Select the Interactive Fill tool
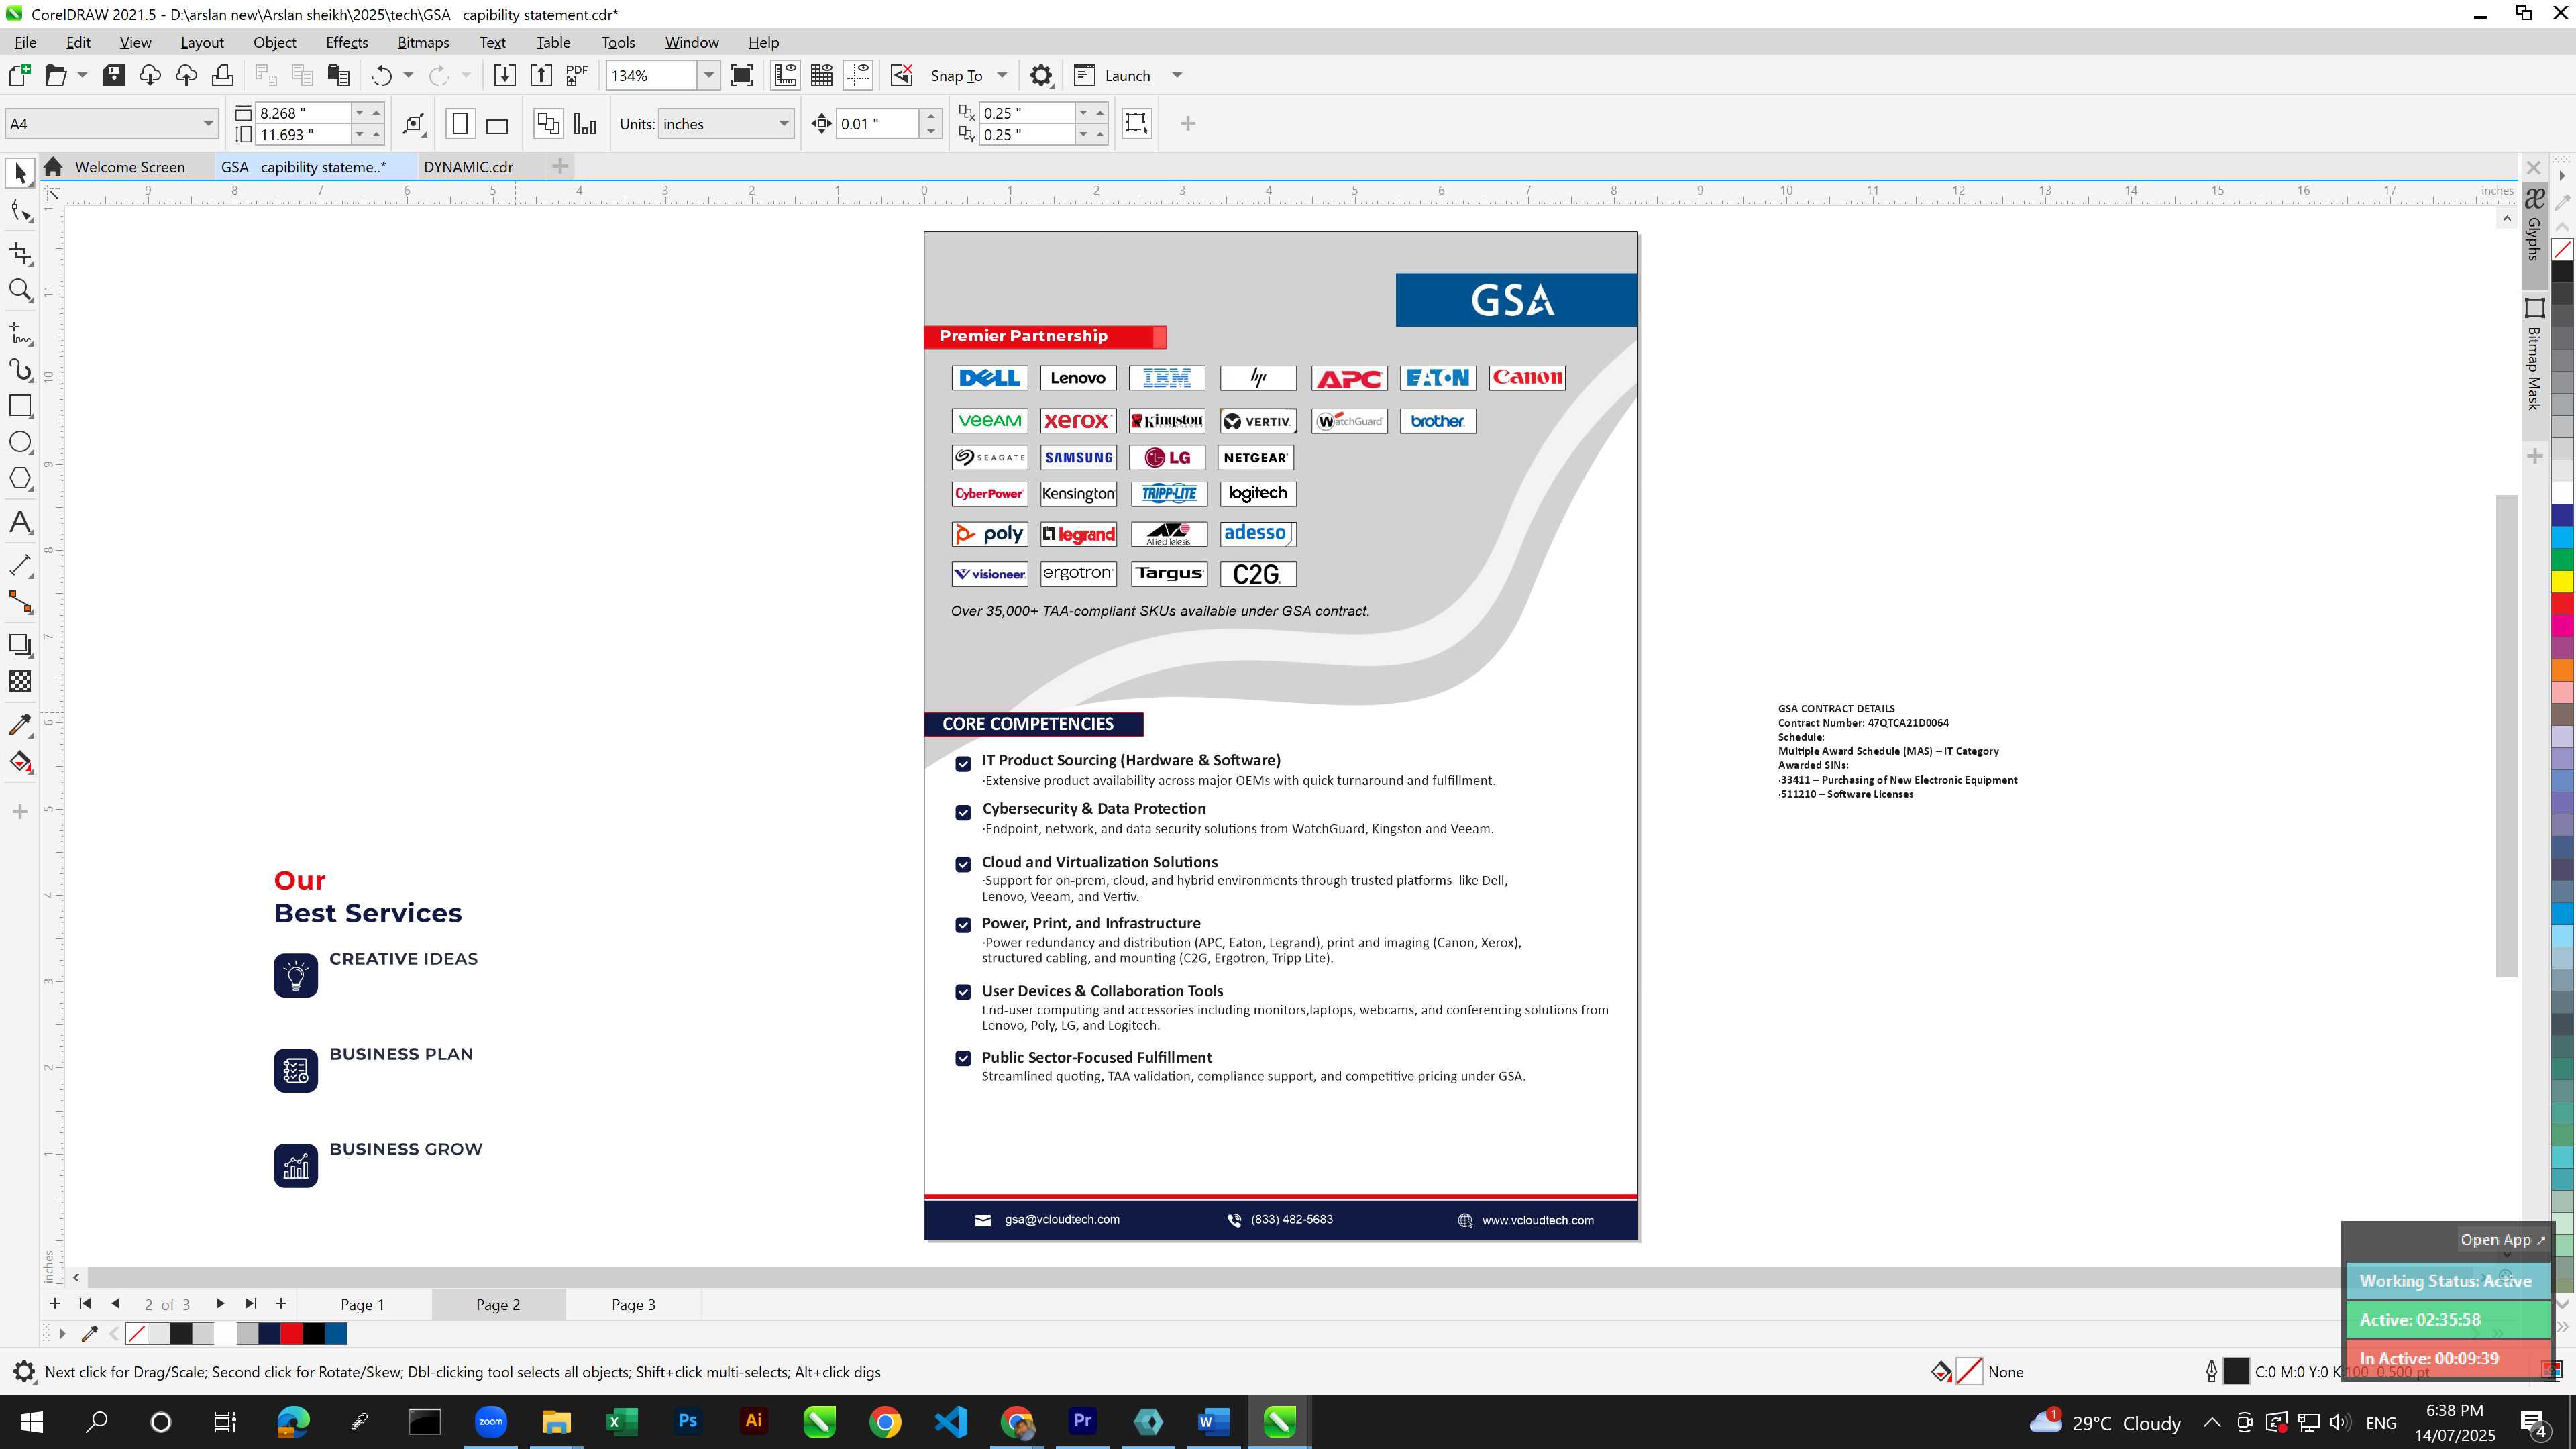Image resolution: width=2576 pixels, height=1449 pixels. (20, 762)
